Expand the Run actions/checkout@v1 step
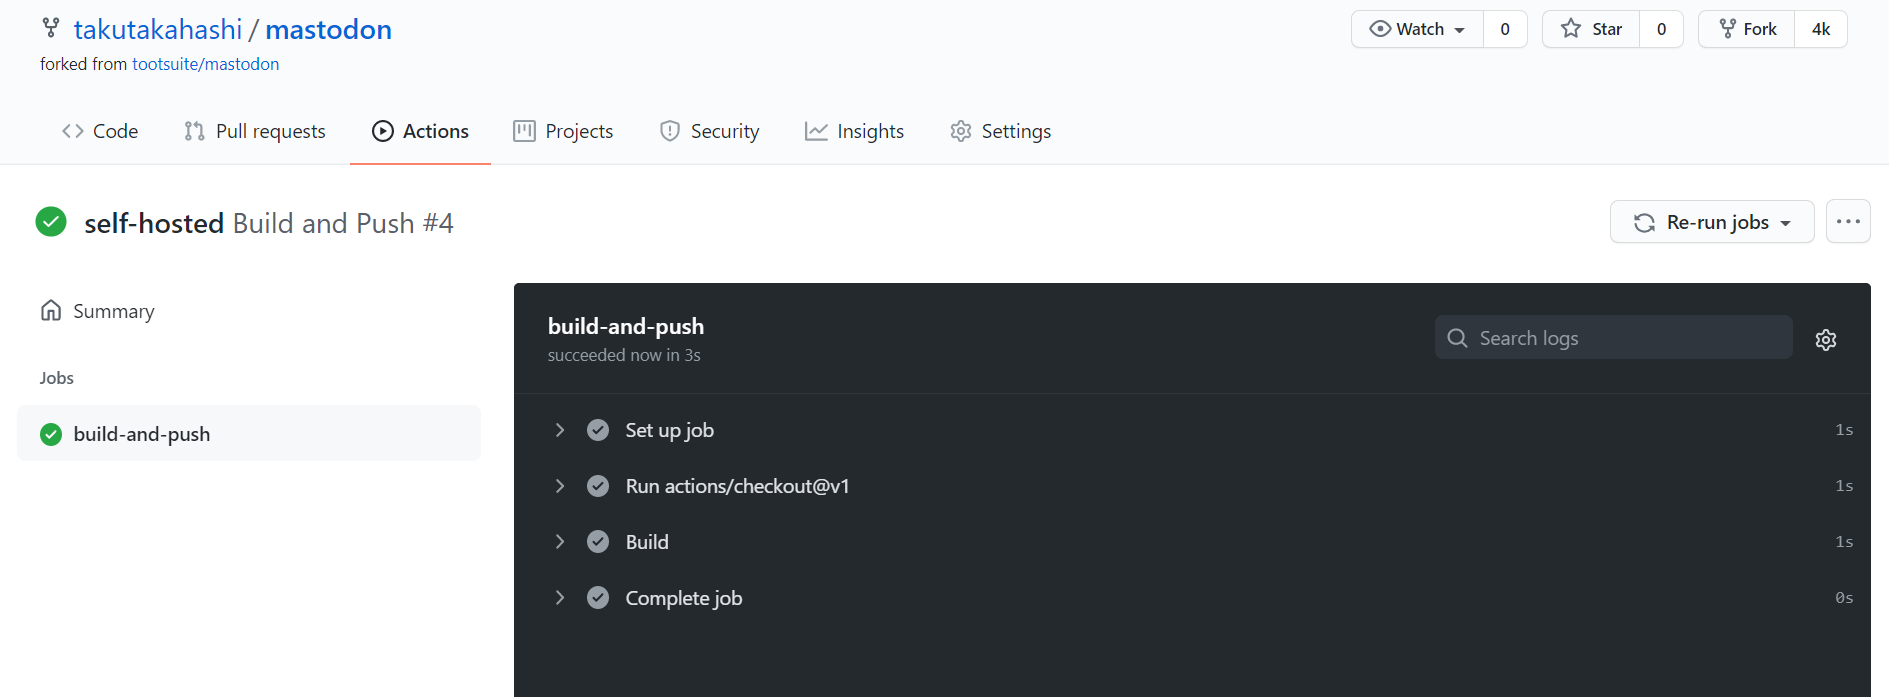1889x697 pixels. (560, 486)
